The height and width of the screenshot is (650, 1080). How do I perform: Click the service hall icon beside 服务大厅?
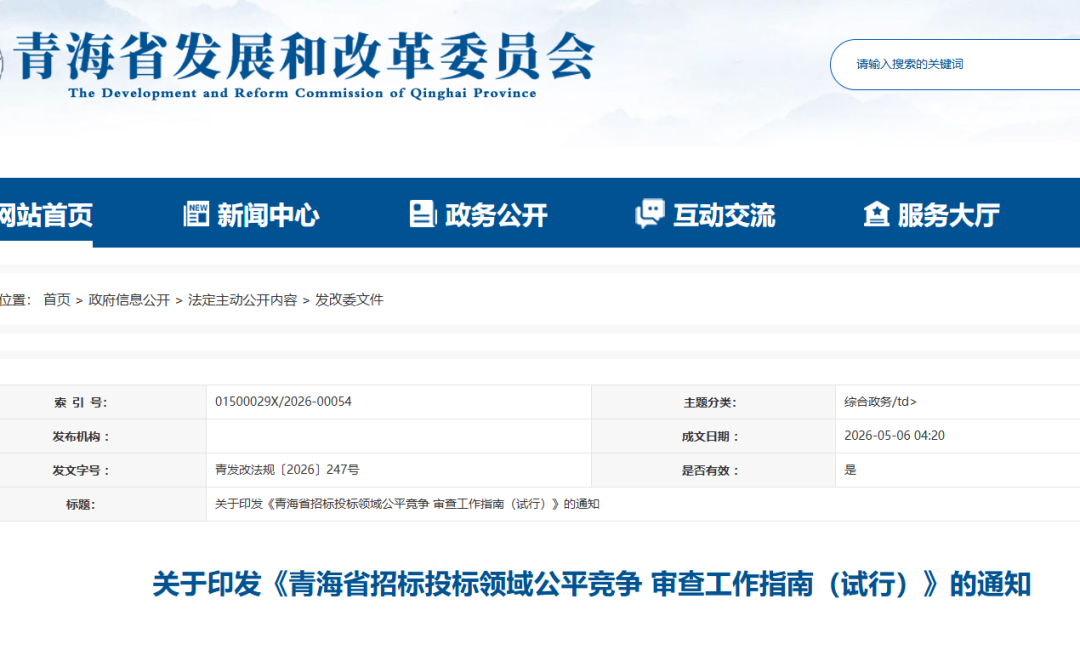[876, 214]
